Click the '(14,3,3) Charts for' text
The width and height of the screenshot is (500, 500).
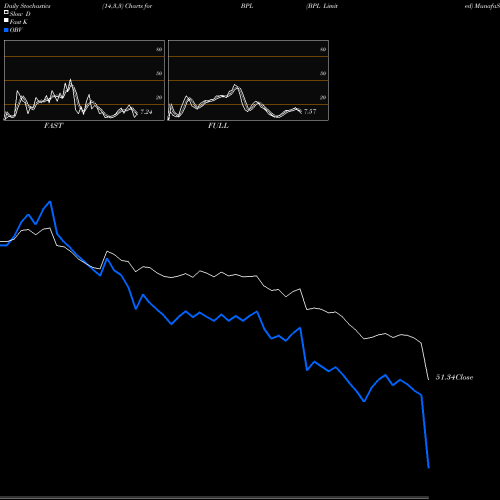pos(127,6)
